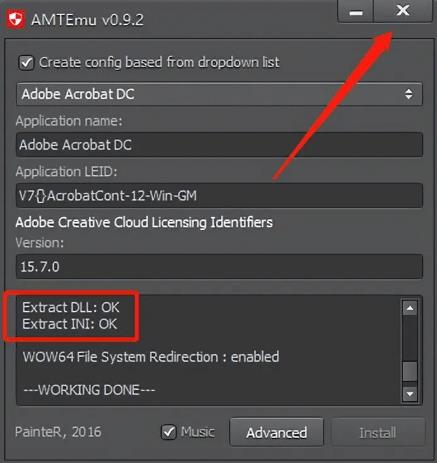Open the Adobe Acrobat DC dropdown list

click(x=219, y=94)
